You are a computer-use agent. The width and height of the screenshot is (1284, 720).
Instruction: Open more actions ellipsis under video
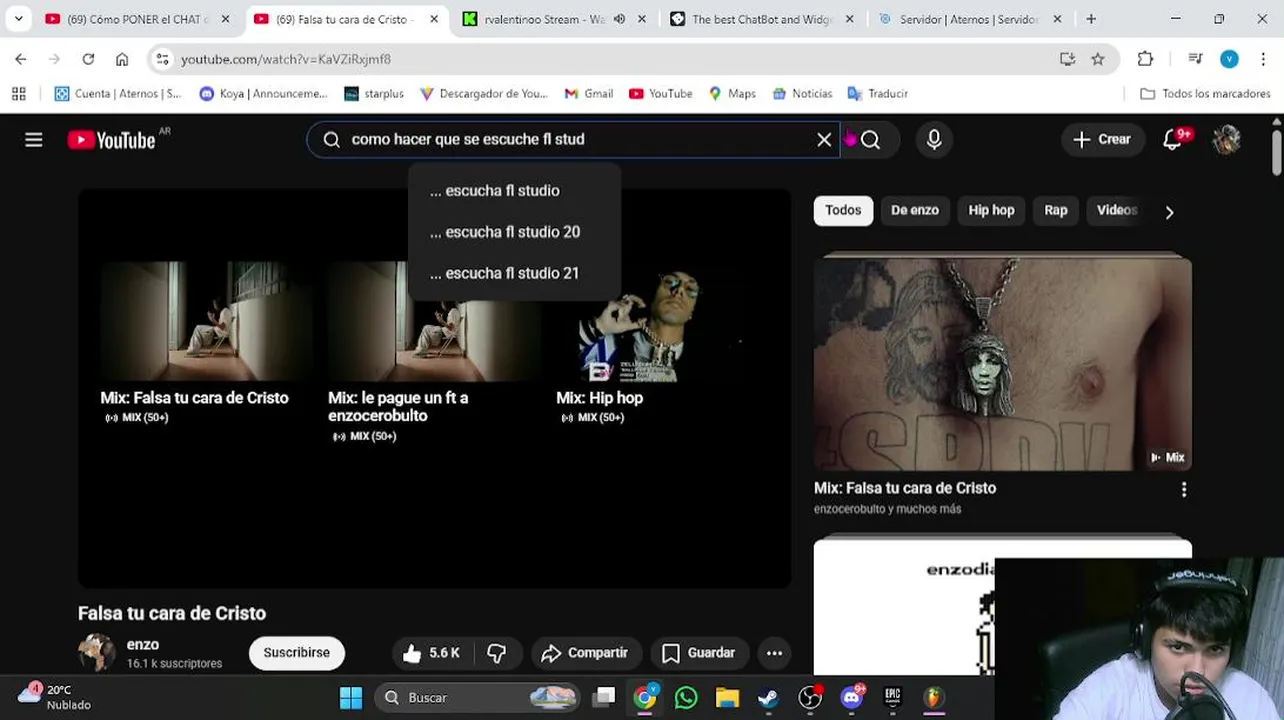(774, 653)
